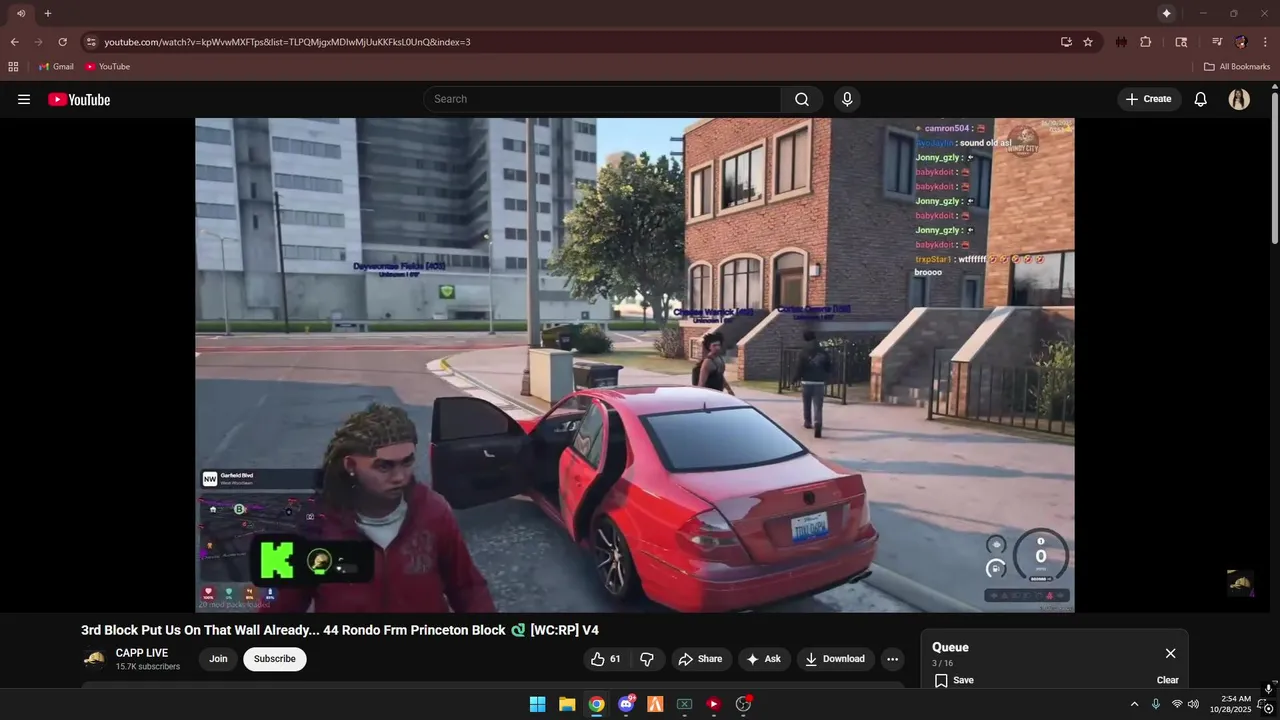The height and width of the screenshot is (720, 1280).
Task: Open the media controls icon in the toolbar
Action: (1217, 42)
